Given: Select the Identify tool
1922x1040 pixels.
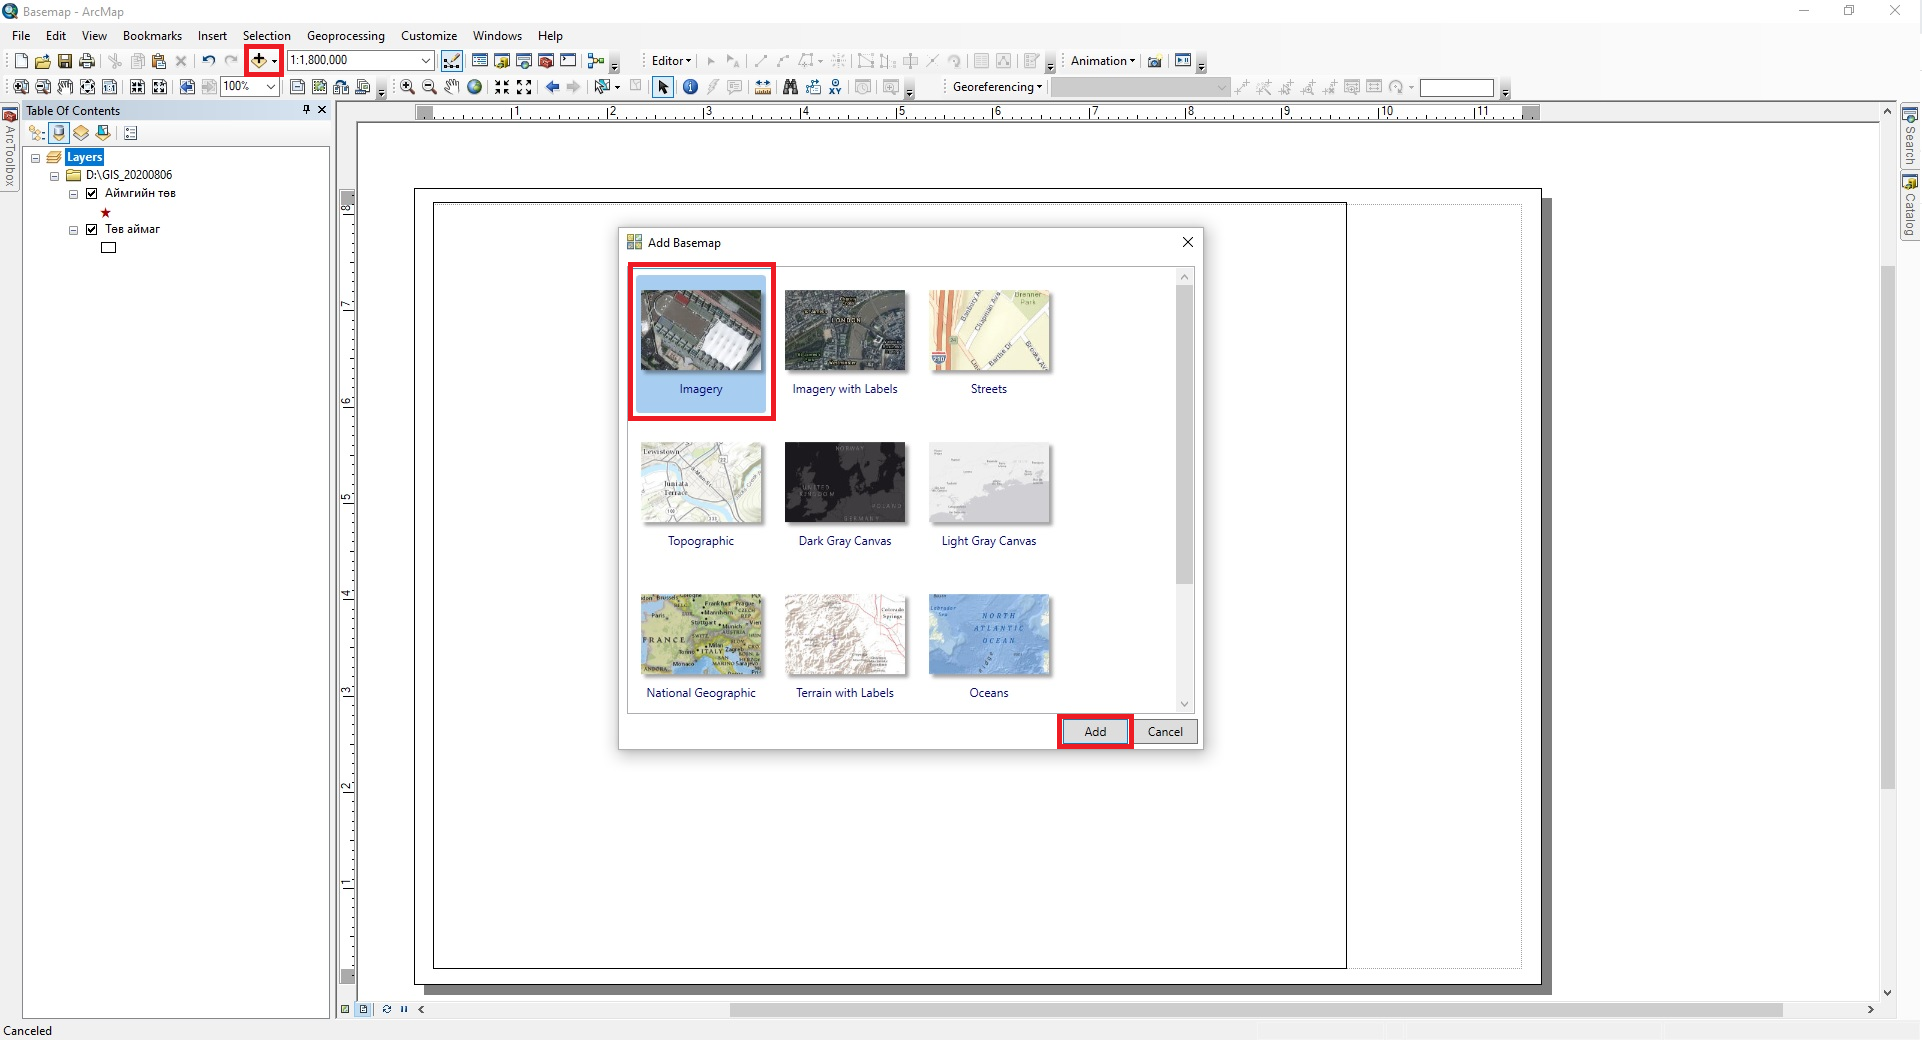Looking at the screenshot, I should point(690,87).
